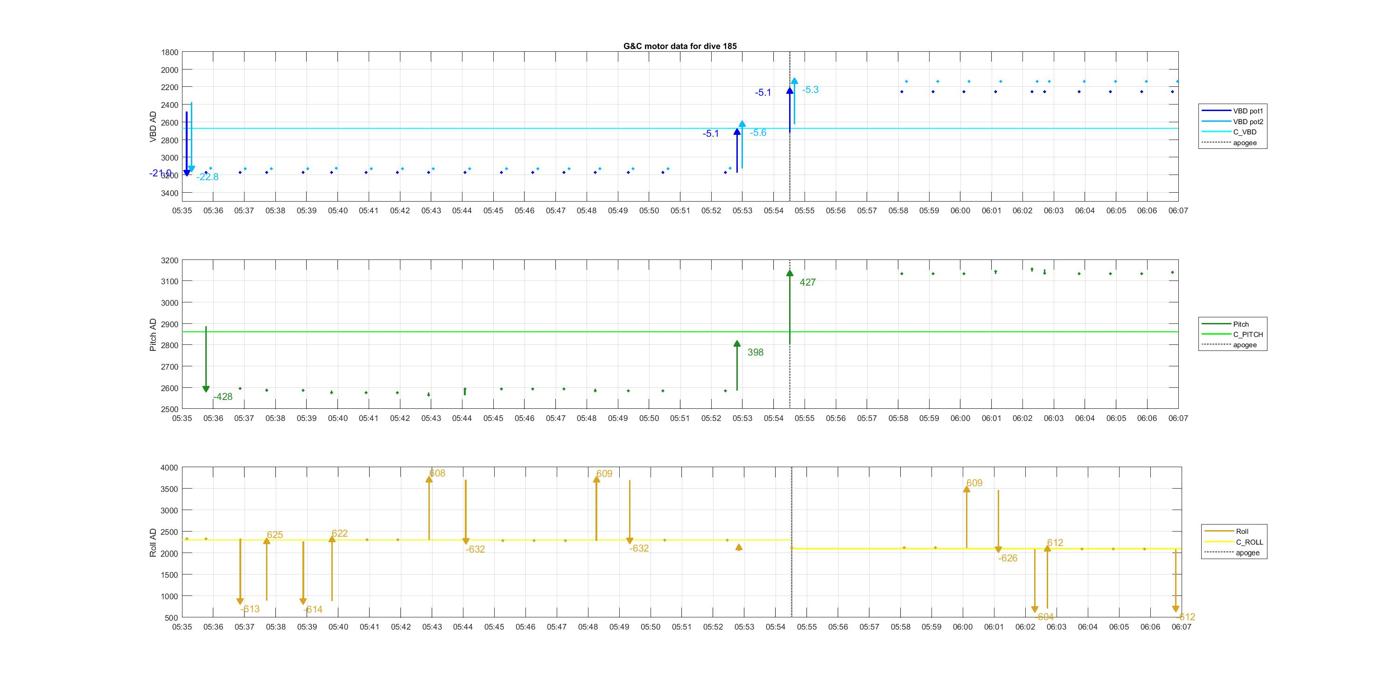Click the '-5.3' VBD data label
Image resolution: width=1400 pixels, height=693 pixels.
click(810, 90)
